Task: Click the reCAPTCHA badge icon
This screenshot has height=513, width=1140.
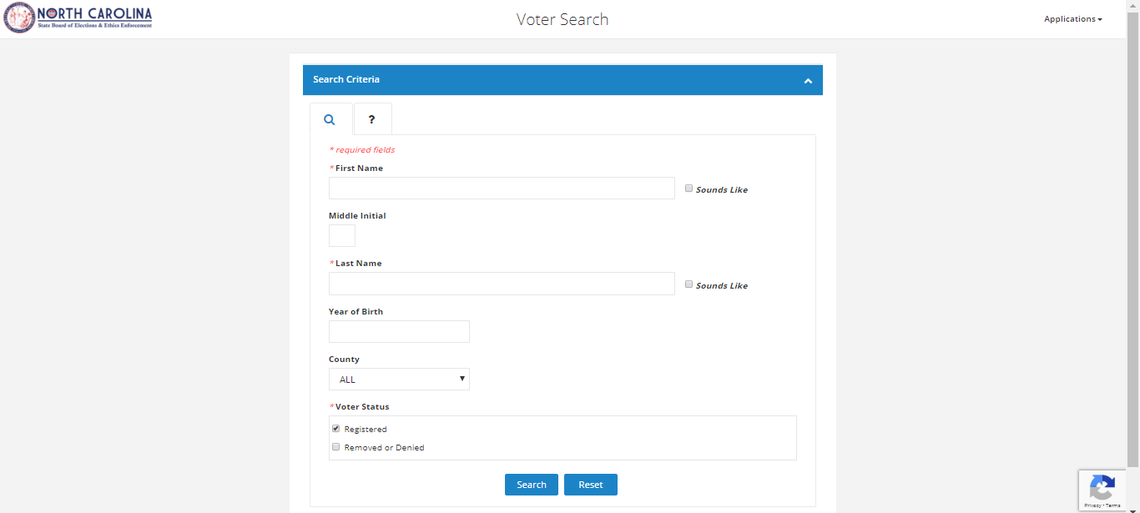Action: (x=1102, y=487)
